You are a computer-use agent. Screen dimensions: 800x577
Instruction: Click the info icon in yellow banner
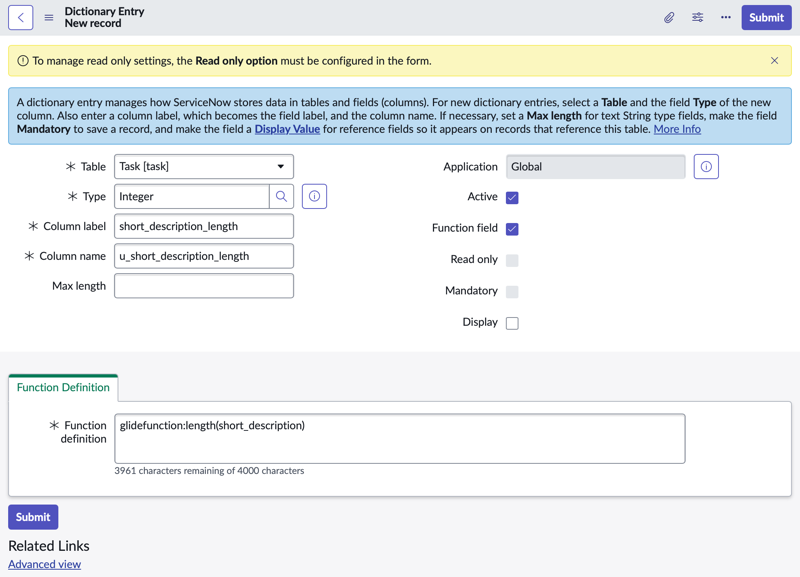pos(23,61)
